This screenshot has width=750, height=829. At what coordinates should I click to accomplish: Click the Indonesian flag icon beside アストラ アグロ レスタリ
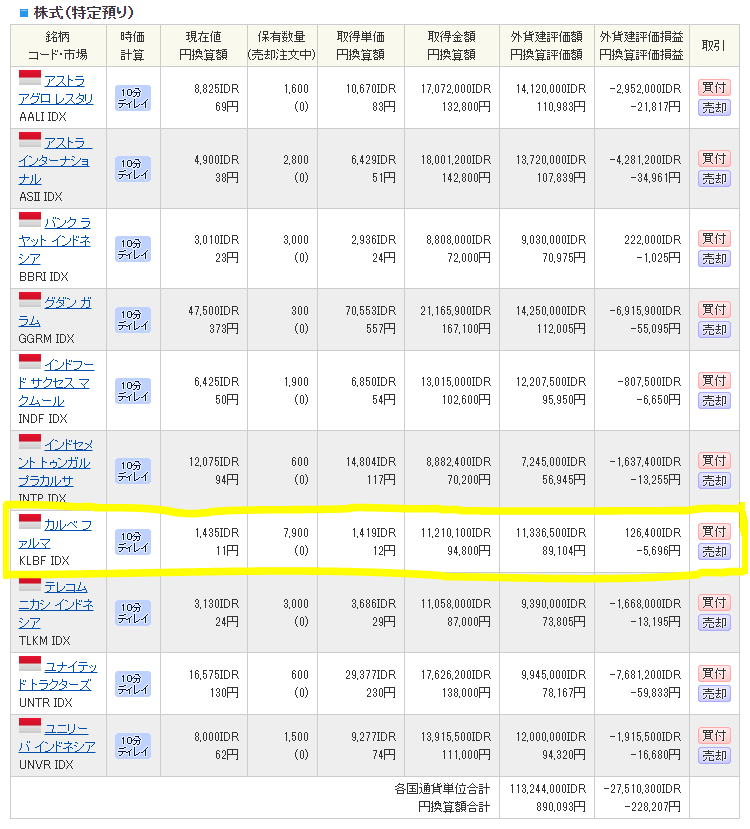click(x=29, y=80)
